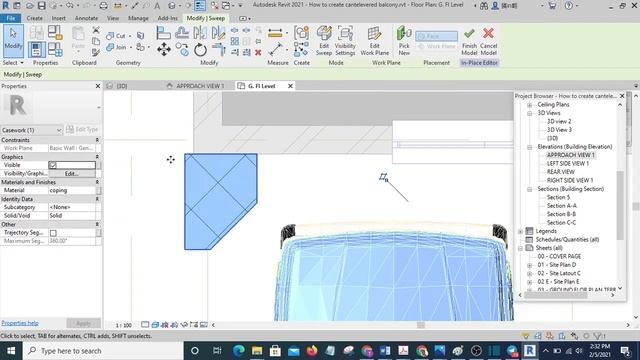The image size is (640, 360).
Task: Collapse the Elevations (Building Elevation) node
Action: [x=529, y=147]
